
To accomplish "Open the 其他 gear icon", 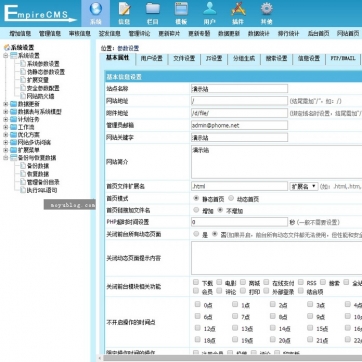I will [267, 9].
